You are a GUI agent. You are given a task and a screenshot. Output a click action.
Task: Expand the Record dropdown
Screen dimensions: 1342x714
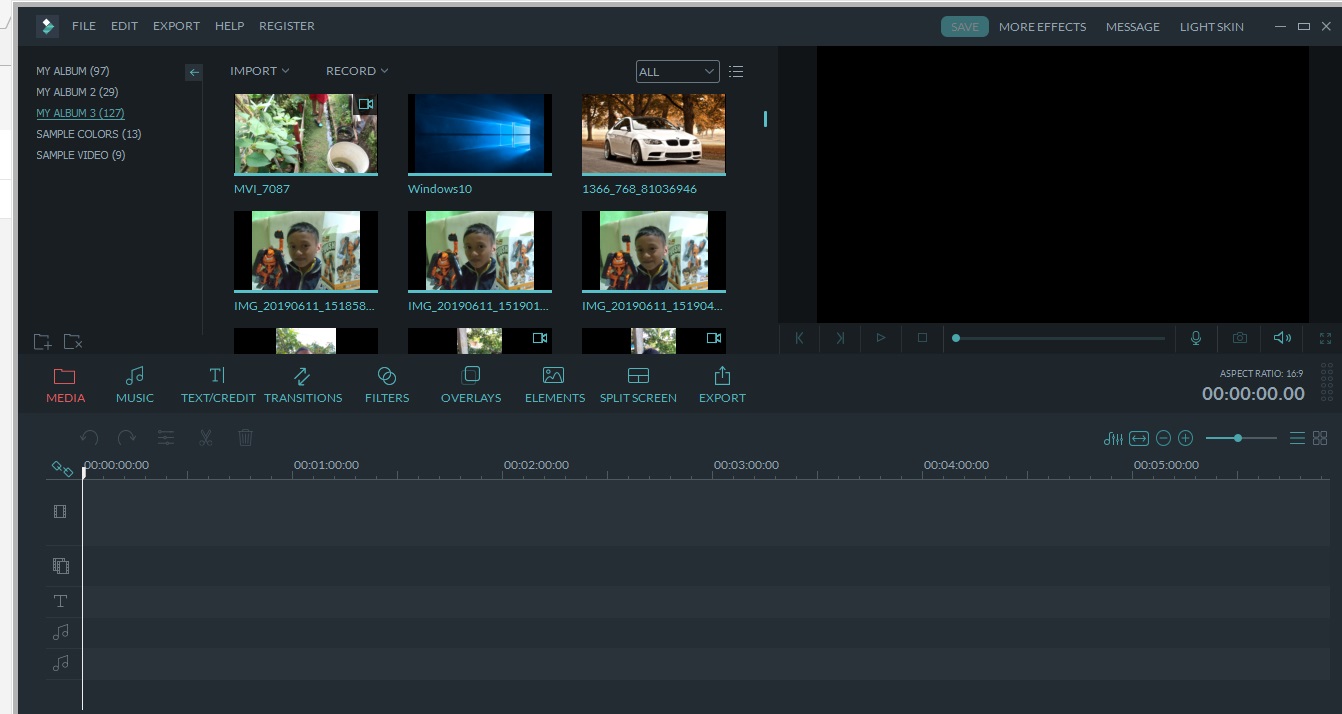pyautogui.click(x=357, y=71)
